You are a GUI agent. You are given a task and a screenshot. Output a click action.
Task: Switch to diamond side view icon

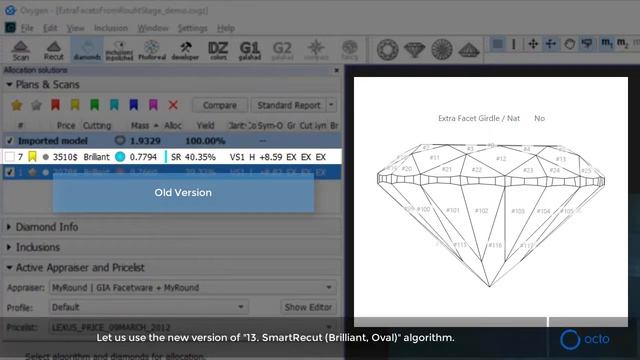pos(415,50)
